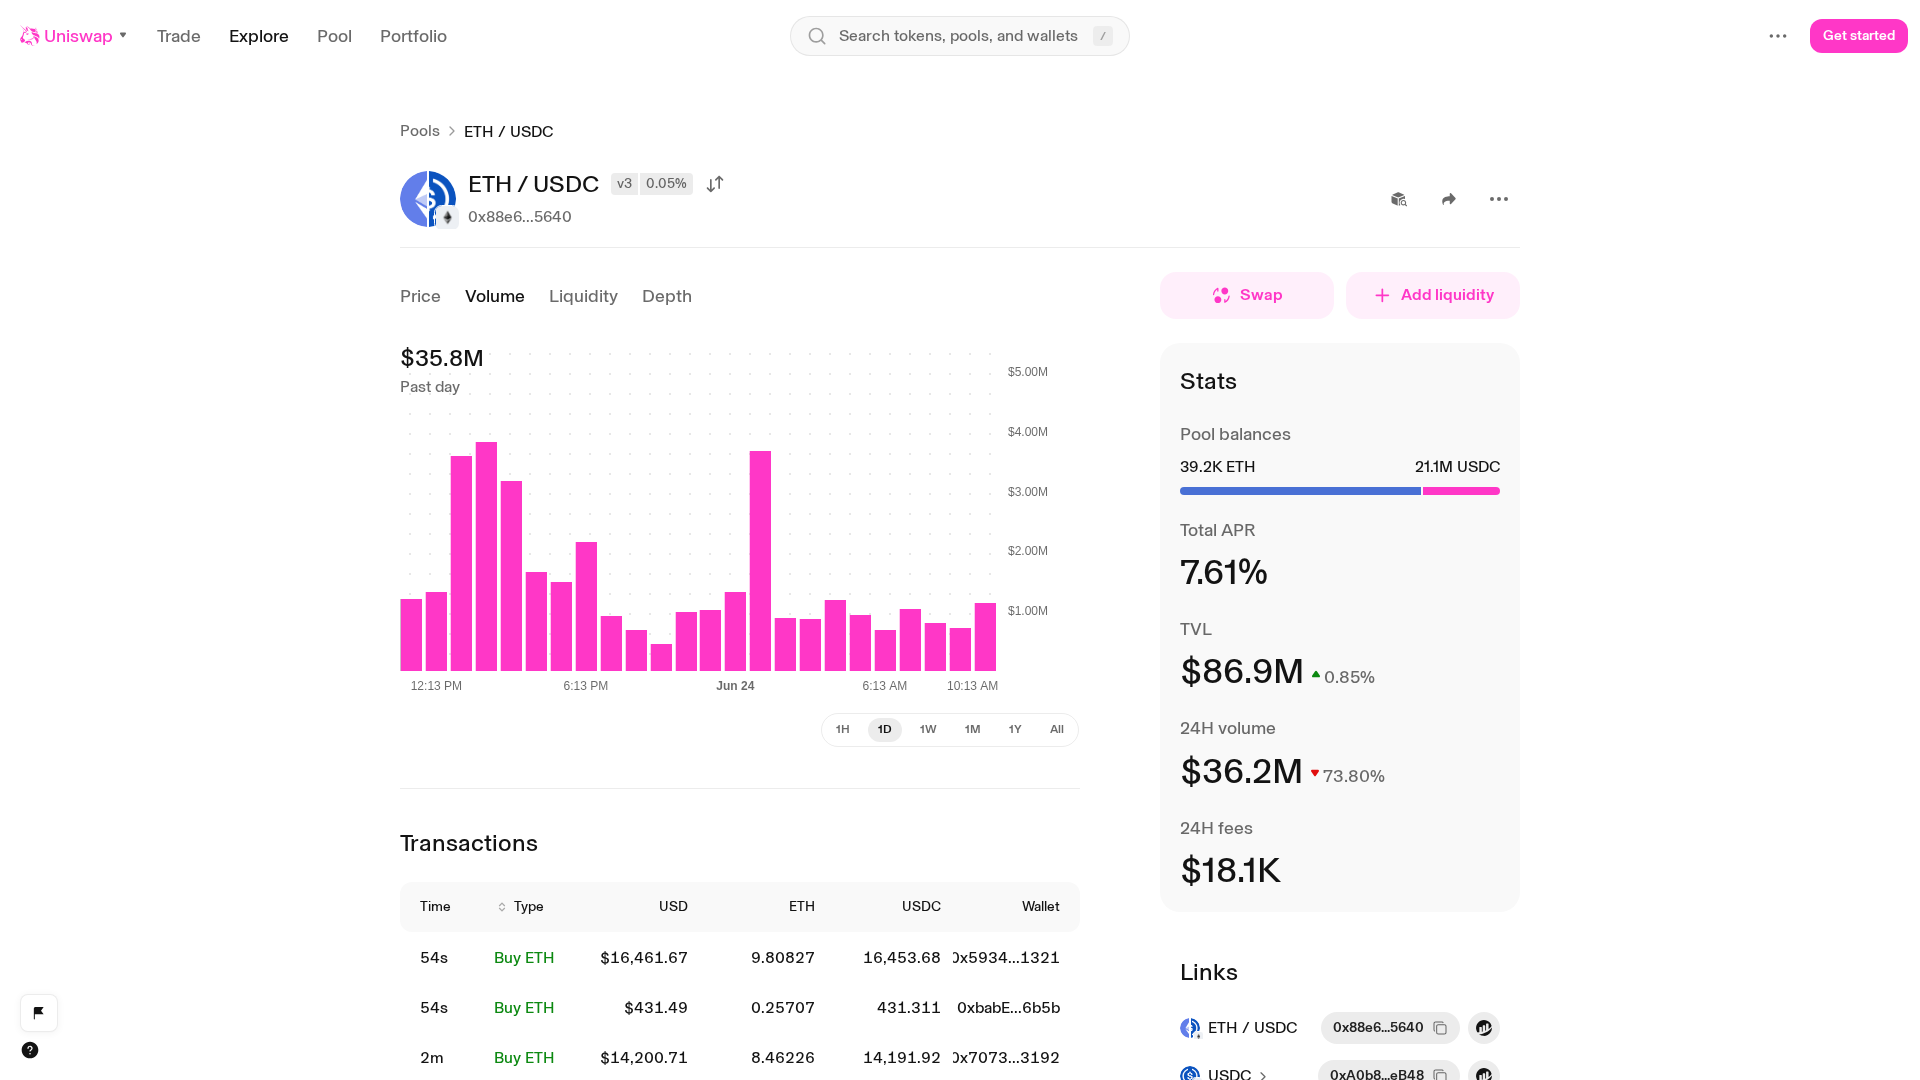Click the red down arrow beside 73.80%
The image size is (1920, 1080).
(1315, 773)
